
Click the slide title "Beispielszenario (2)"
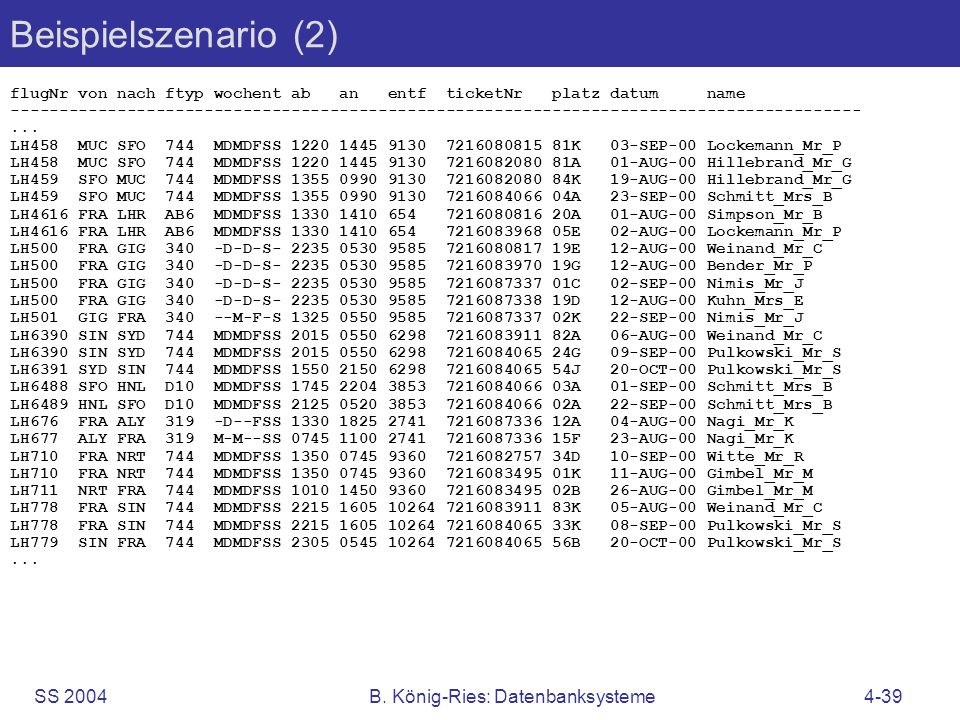tap(174, 35)
